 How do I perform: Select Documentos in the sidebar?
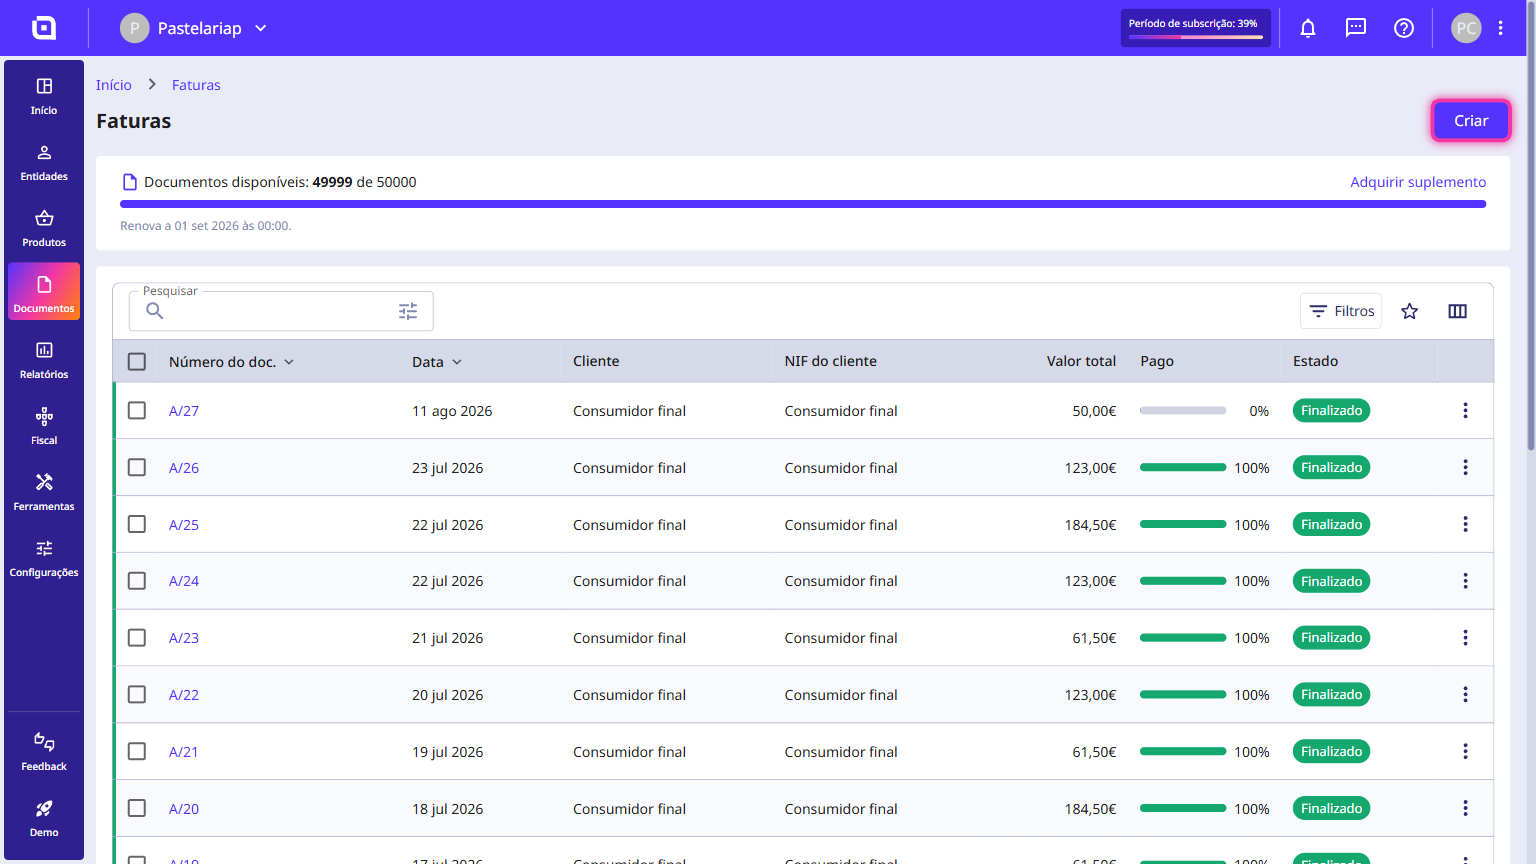[44, 292]
